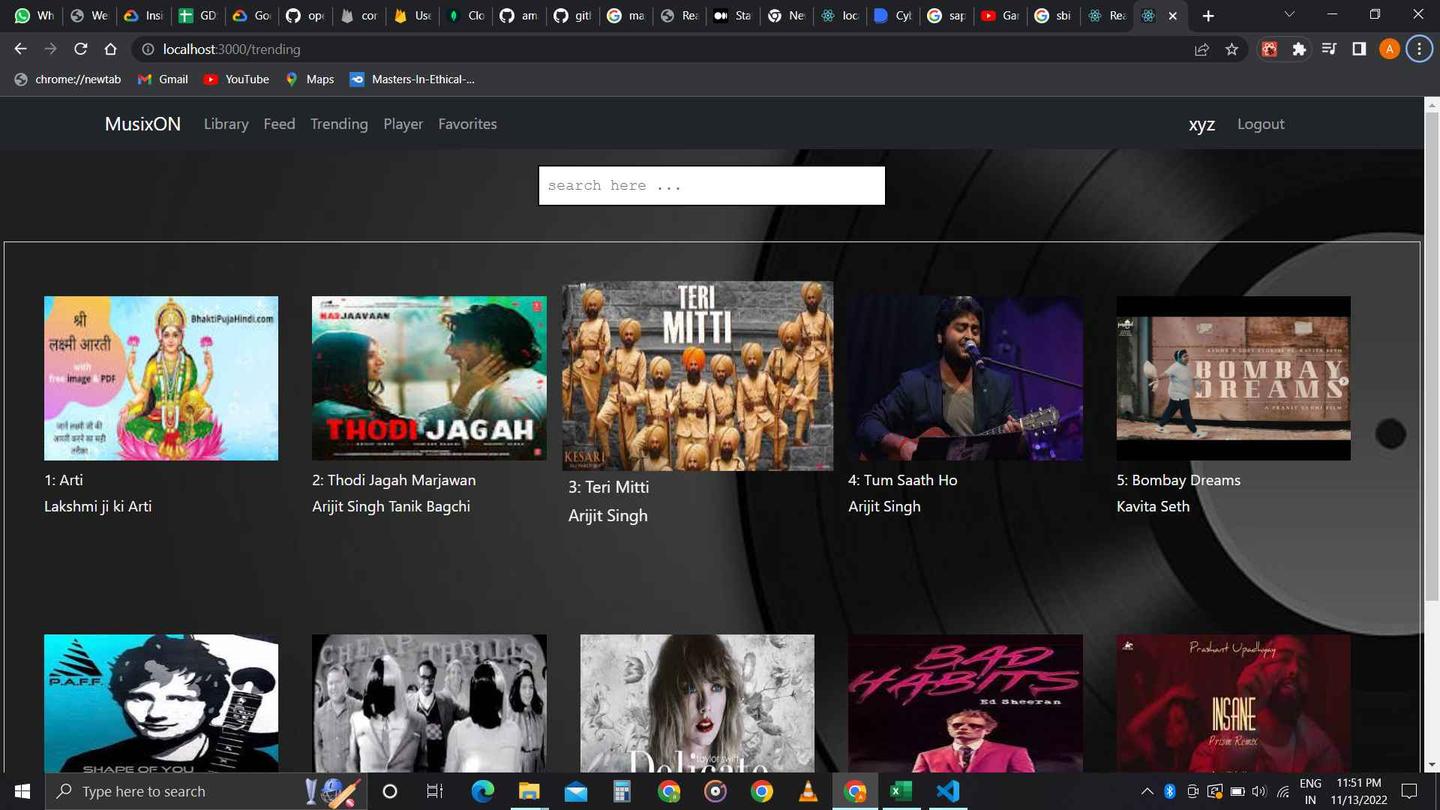Share this page from the address bar
The image size is (1440, 810).
pos(1202,49)
